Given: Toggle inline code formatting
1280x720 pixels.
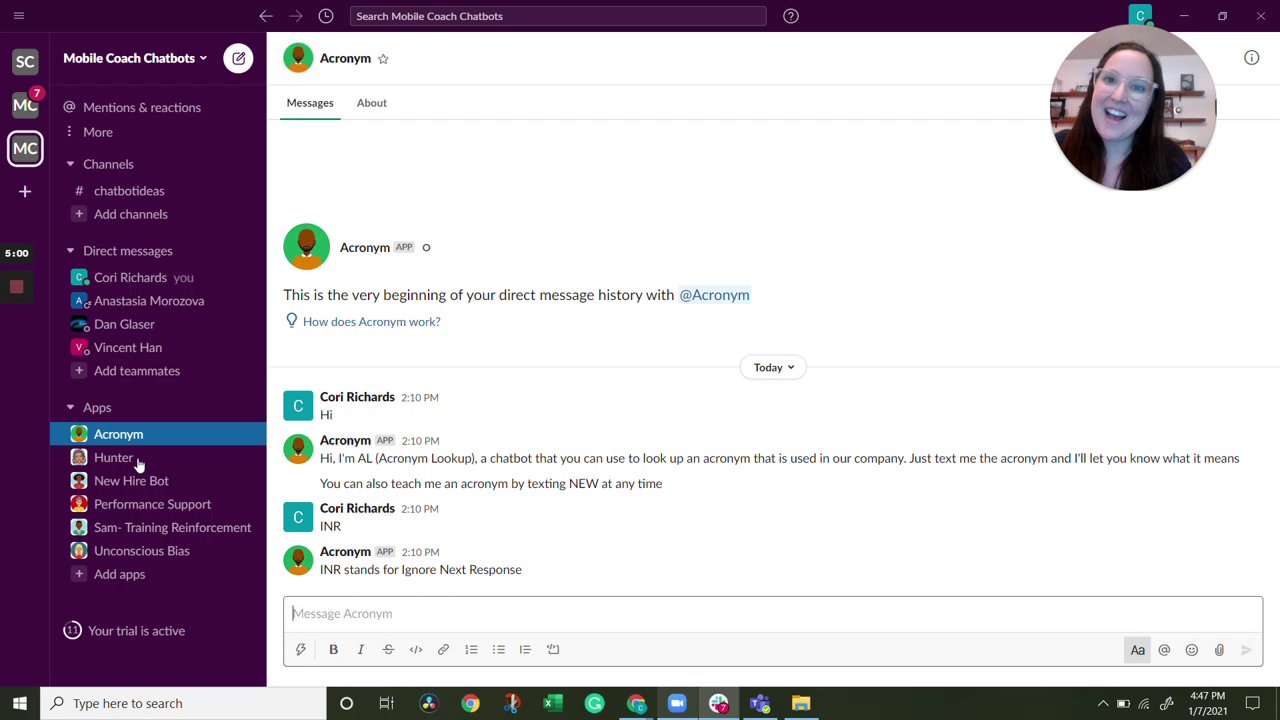Looking at the screenshot, I should 416,649.
